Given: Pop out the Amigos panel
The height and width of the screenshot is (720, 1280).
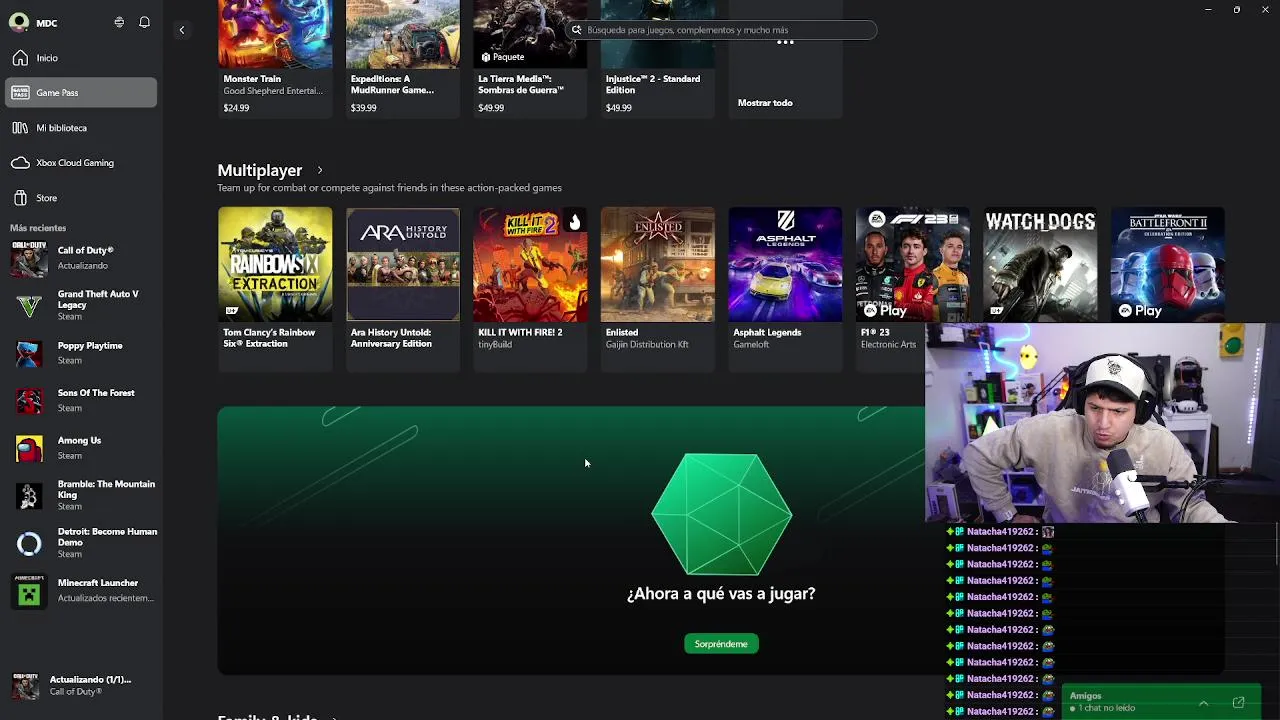Looking at the screenshot, I should pyautogui.click(x=1238, y=703).
